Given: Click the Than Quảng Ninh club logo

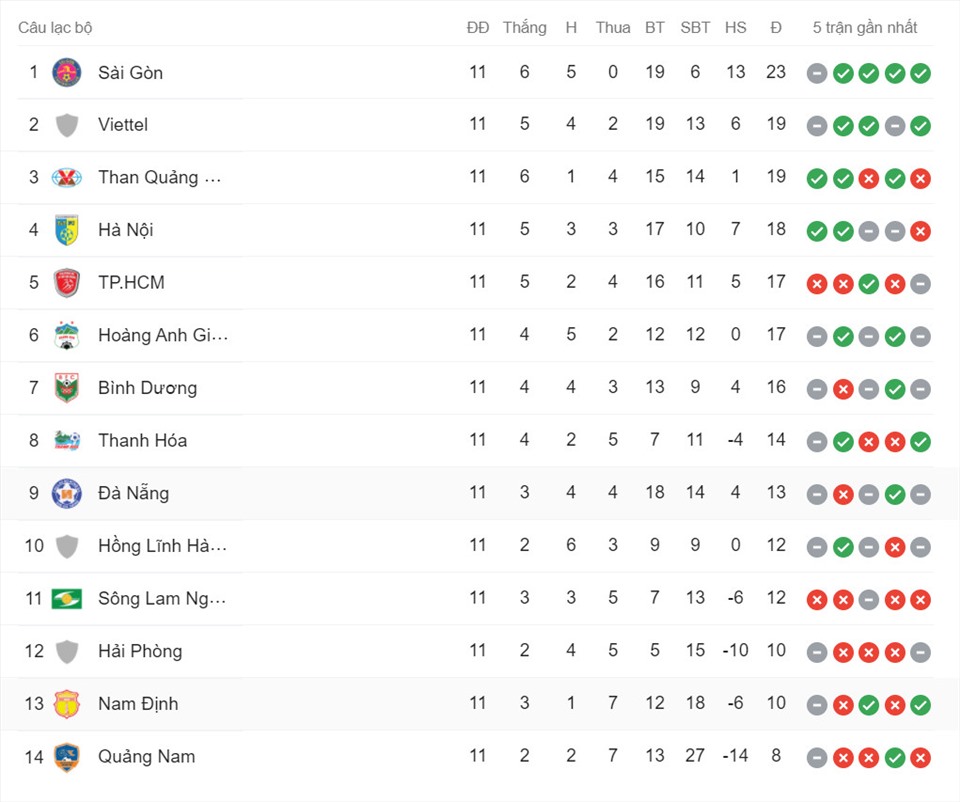Looking at the screenshot, I should pos(67,178).
